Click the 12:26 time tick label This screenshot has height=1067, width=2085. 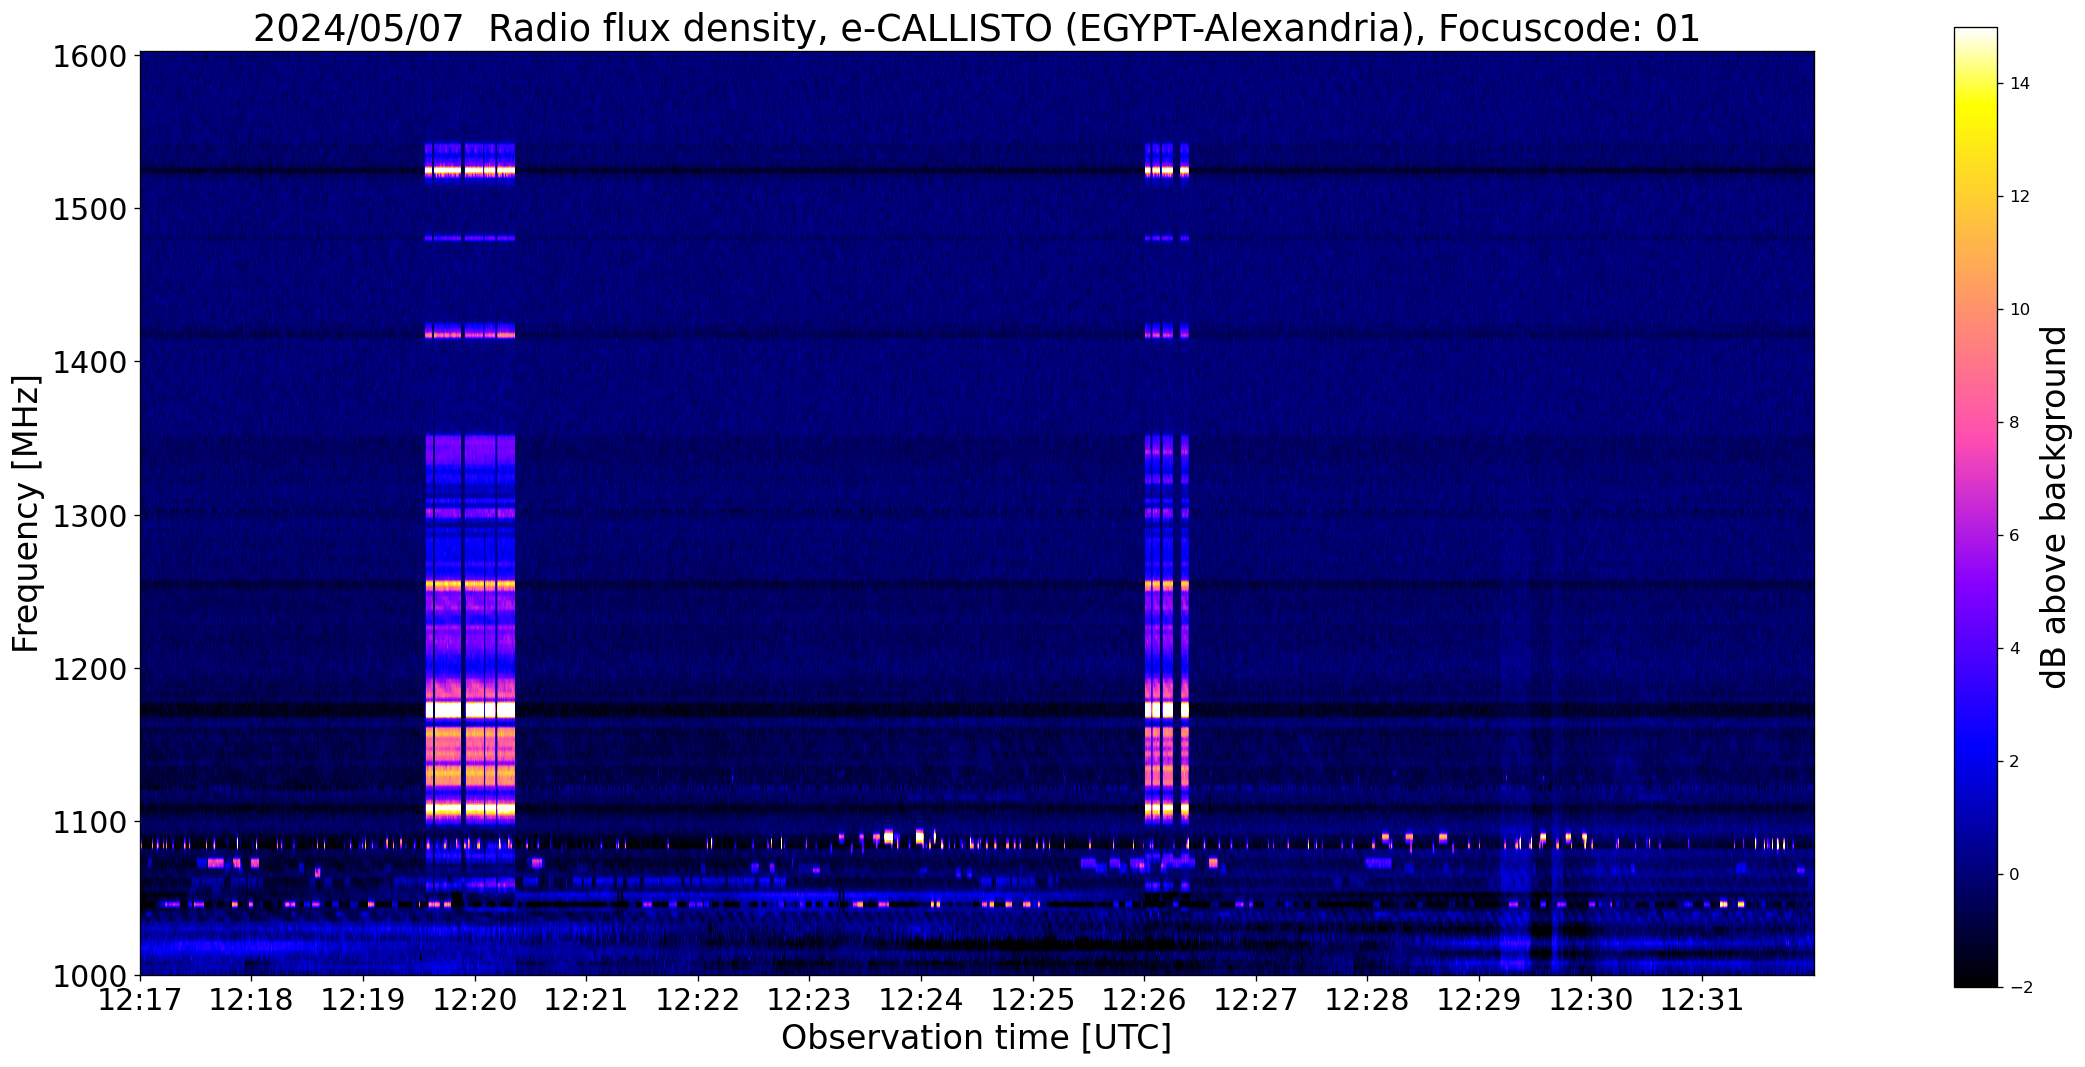click(x=1144, y=999)
